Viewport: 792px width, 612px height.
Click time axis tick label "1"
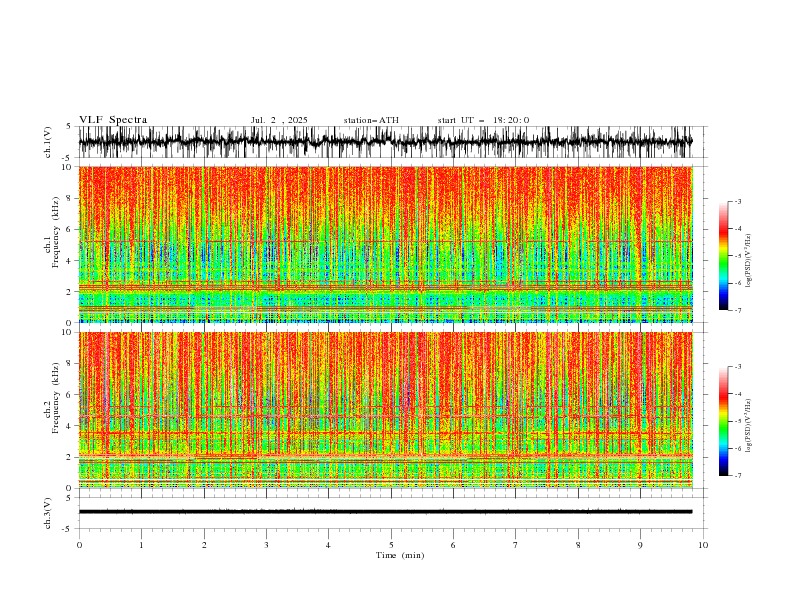(141, 545)
